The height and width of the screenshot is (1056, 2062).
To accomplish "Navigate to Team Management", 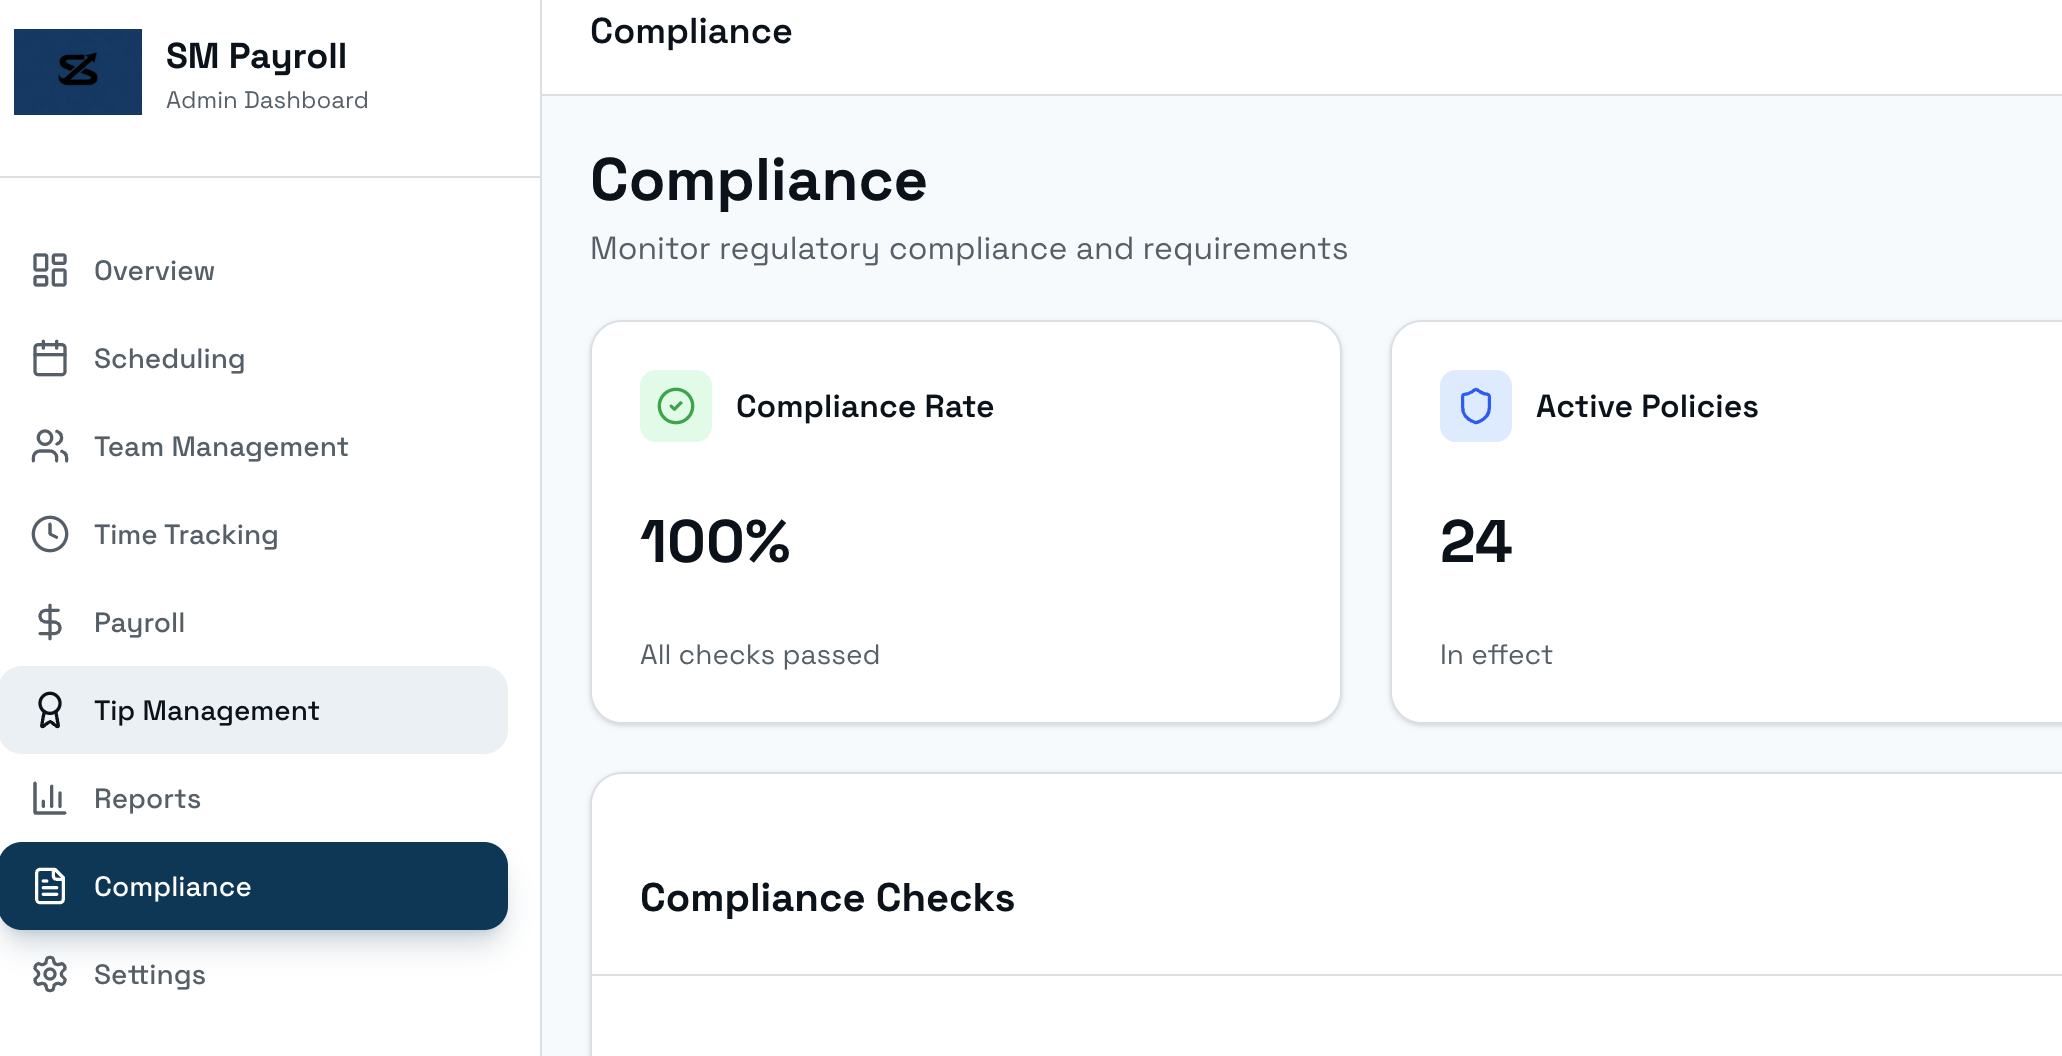I will [x=221, y=446].
